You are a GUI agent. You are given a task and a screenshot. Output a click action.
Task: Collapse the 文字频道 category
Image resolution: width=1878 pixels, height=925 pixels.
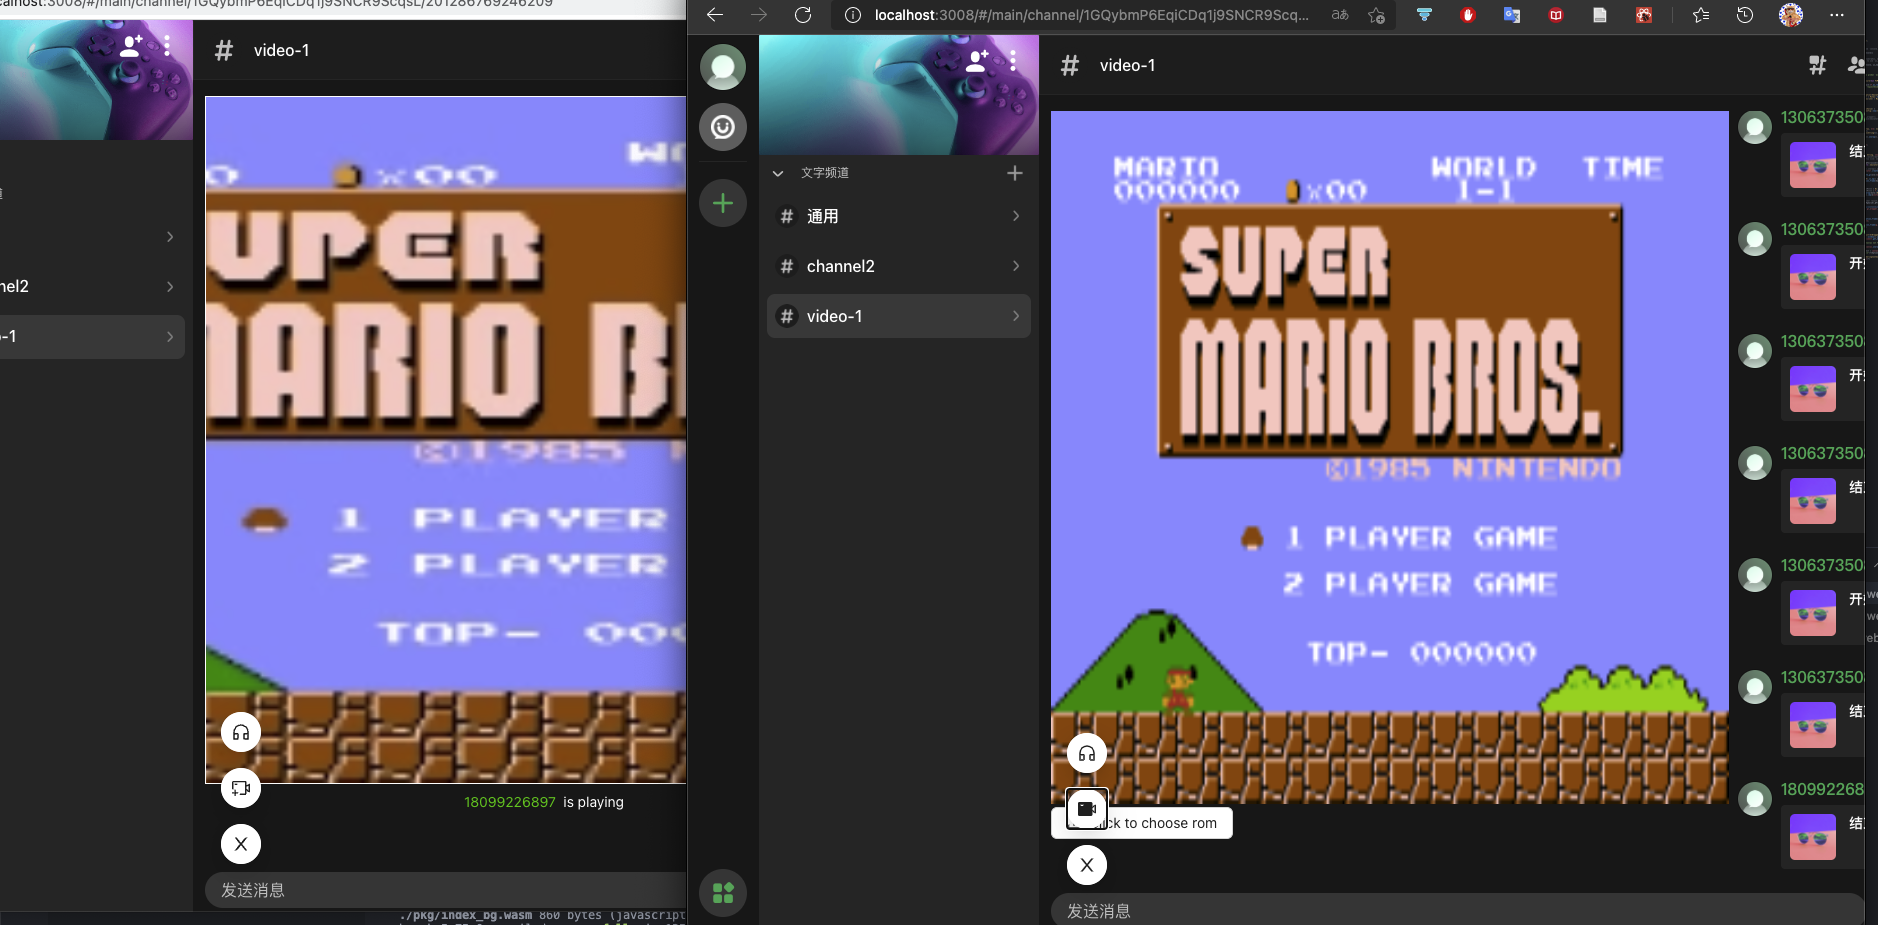pos(778,173)
